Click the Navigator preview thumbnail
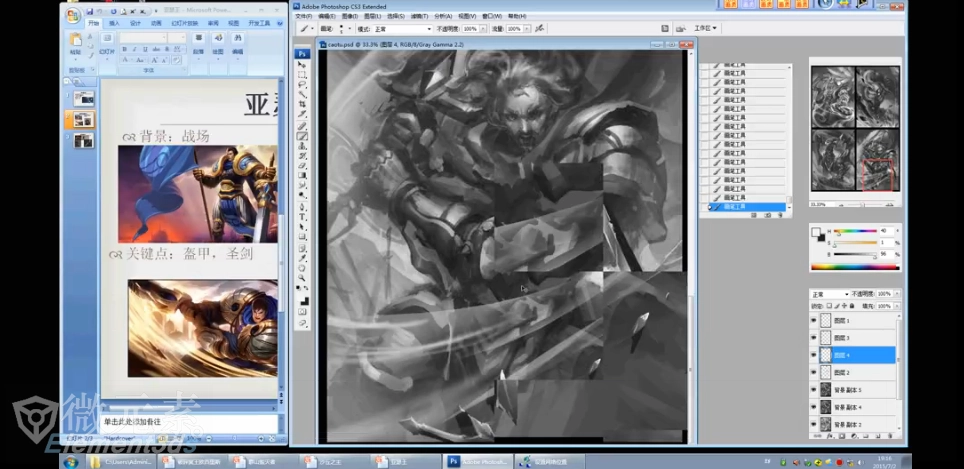Screen dimensions: 964x469 click(854, 127)
